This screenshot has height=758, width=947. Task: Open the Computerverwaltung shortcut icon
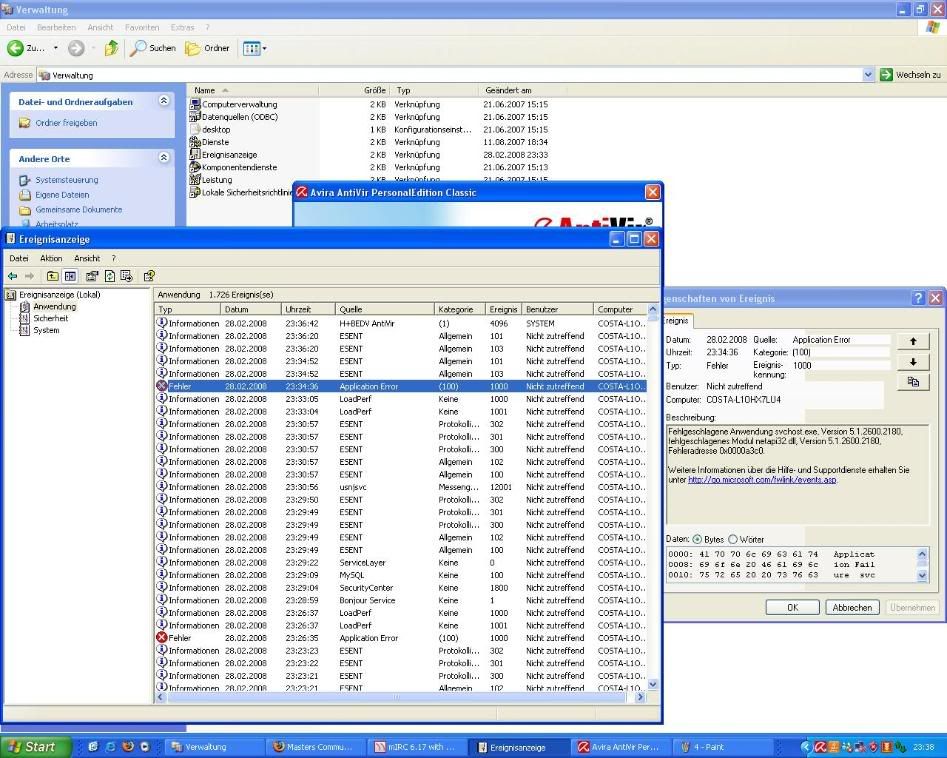click(194, 104)
